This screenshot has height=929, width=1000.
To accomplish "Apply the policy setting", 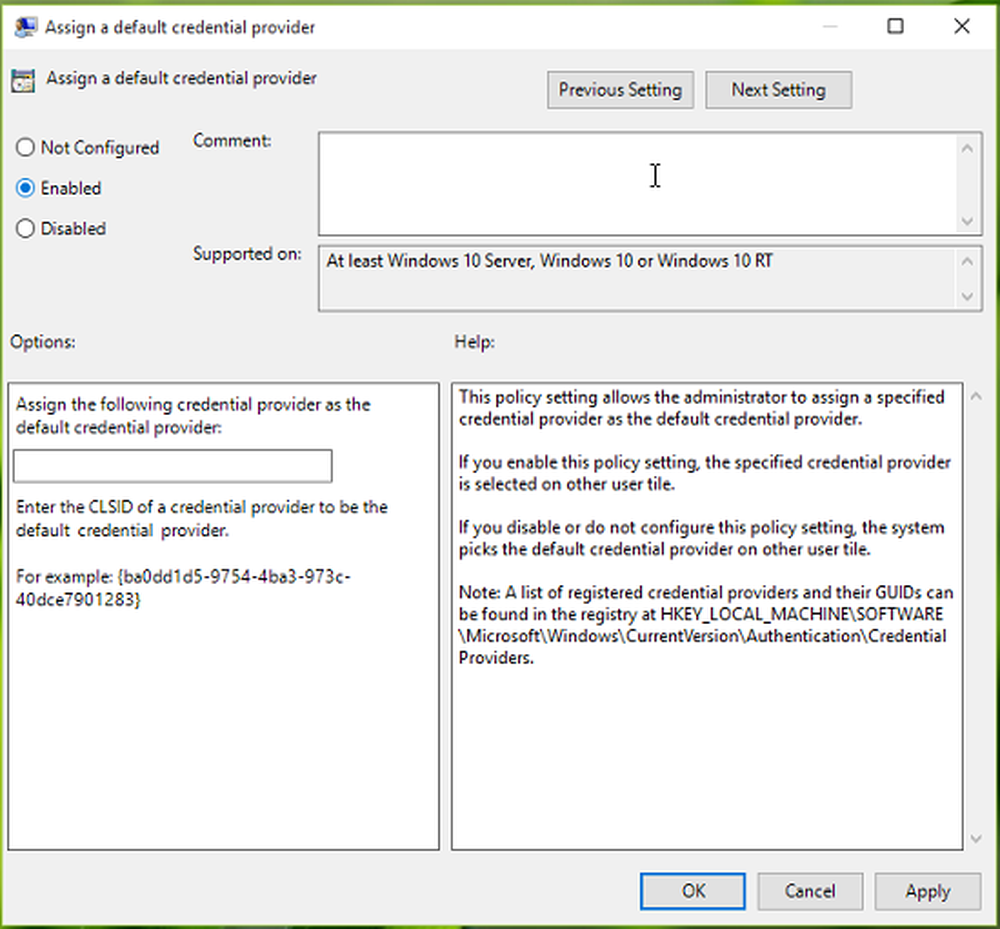I will click(927, 891).
